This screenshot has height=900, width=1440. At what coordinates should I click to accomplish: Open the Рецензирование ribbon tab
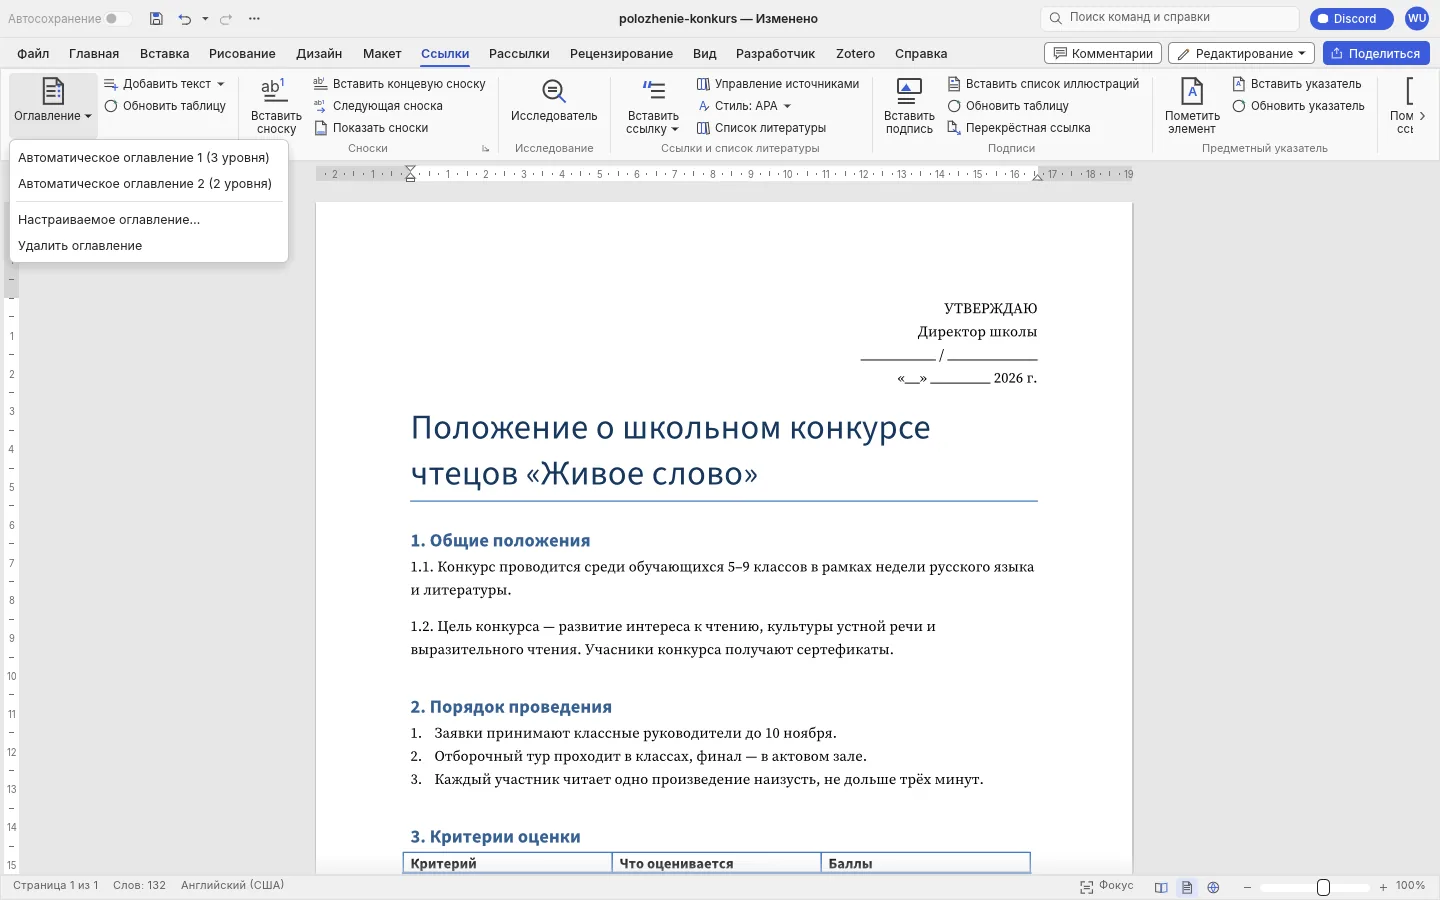pos(621,54)
